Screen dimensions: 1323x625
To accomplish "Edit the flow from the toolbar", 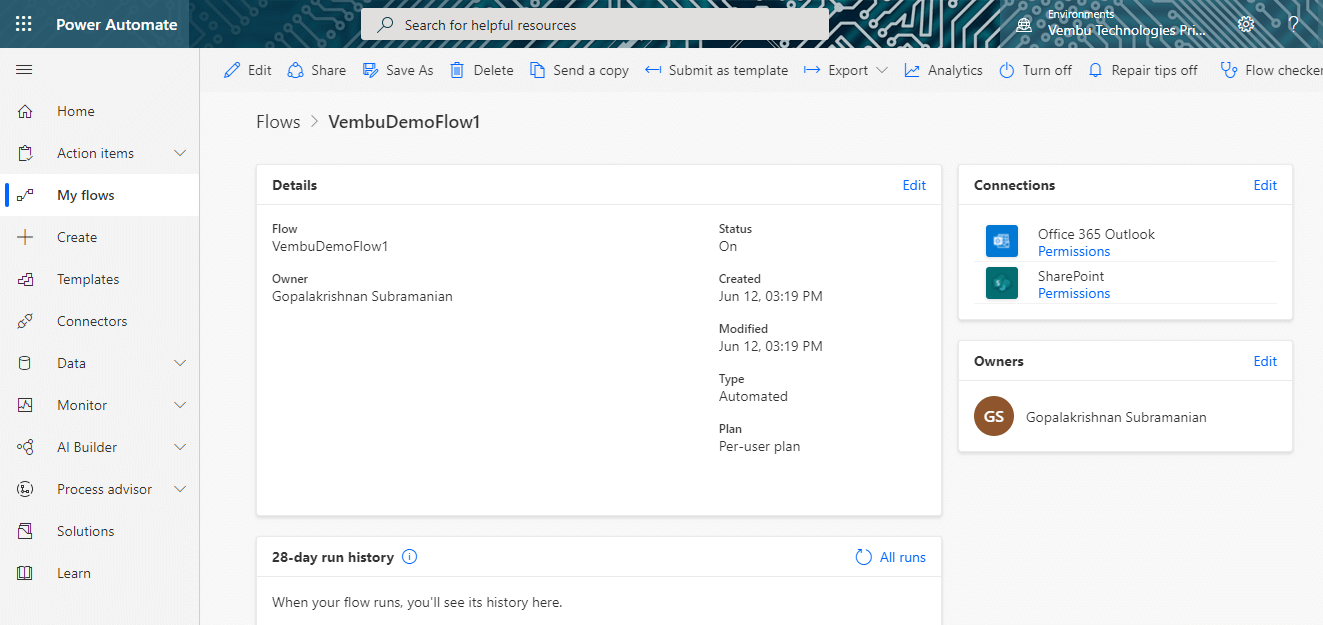I will [x=248, y=70].
